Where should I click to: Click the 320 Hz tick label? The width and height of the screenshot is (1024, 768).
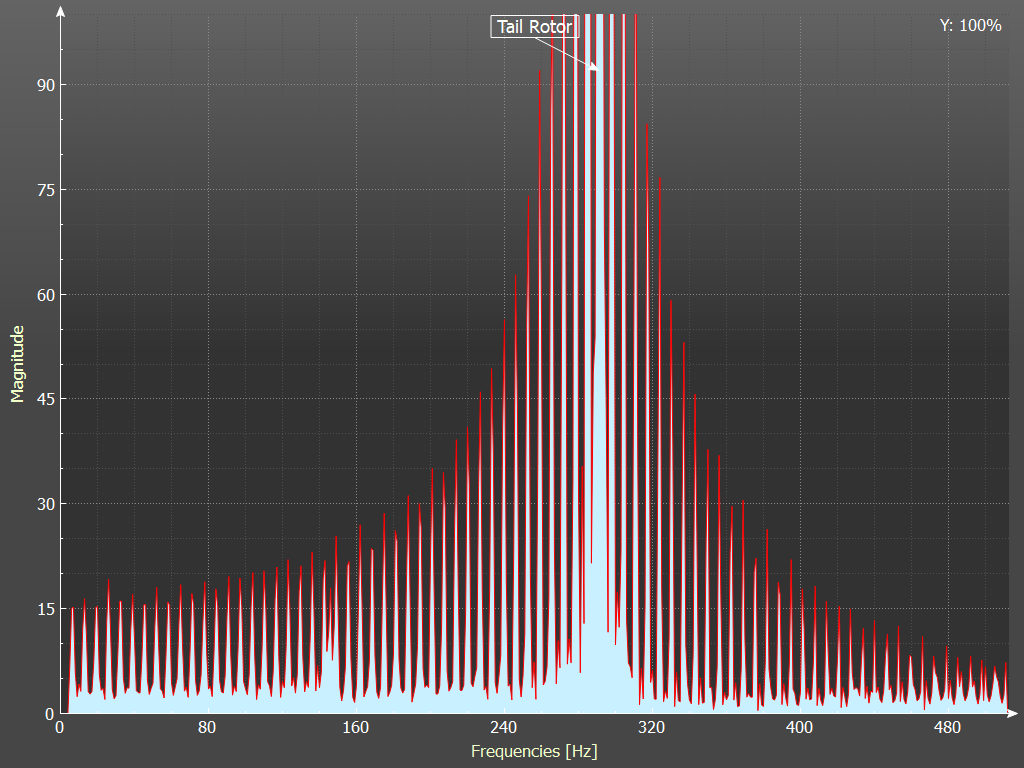click(651, 727)
